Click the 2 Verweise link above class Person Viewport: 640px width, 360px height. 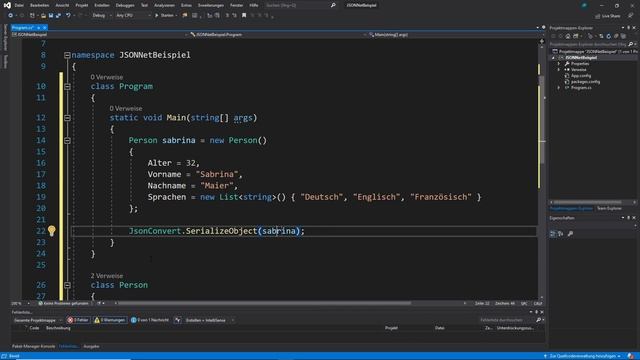click(107, 276)
